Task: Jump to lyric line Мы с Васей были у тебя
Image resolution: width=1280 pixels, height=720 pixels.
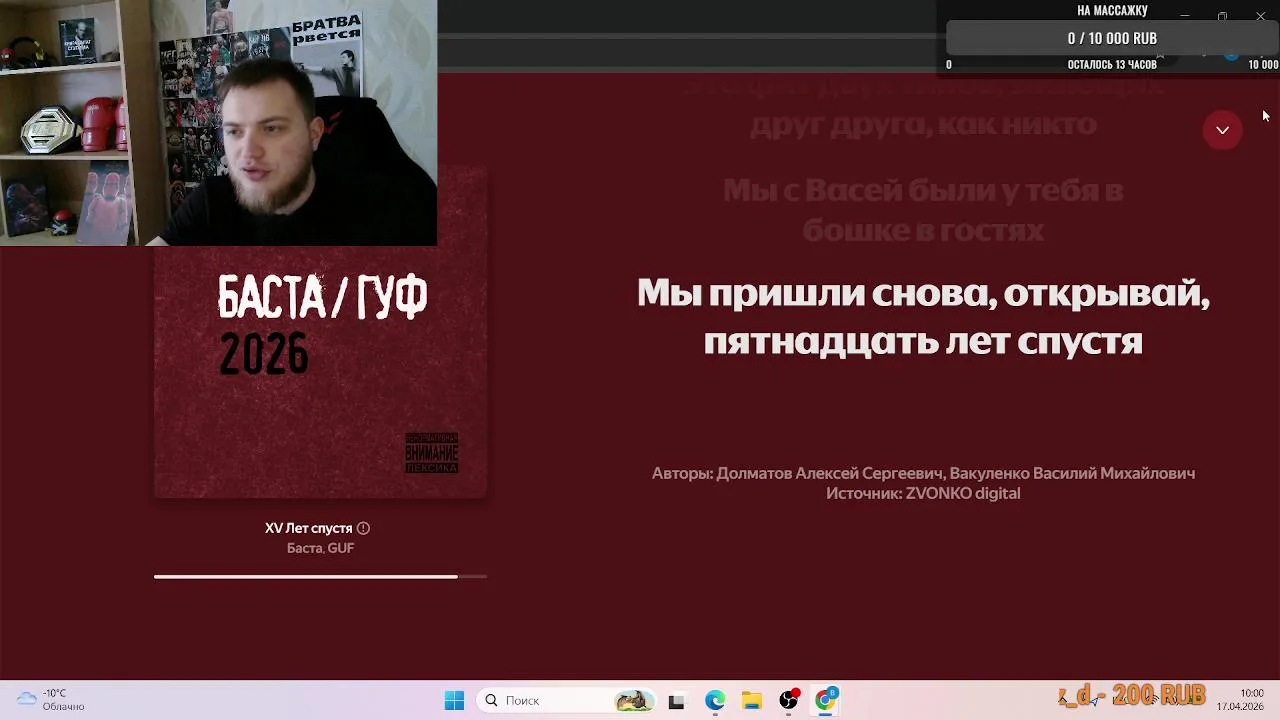Action: pyautogui.click(x=923, y=210)
